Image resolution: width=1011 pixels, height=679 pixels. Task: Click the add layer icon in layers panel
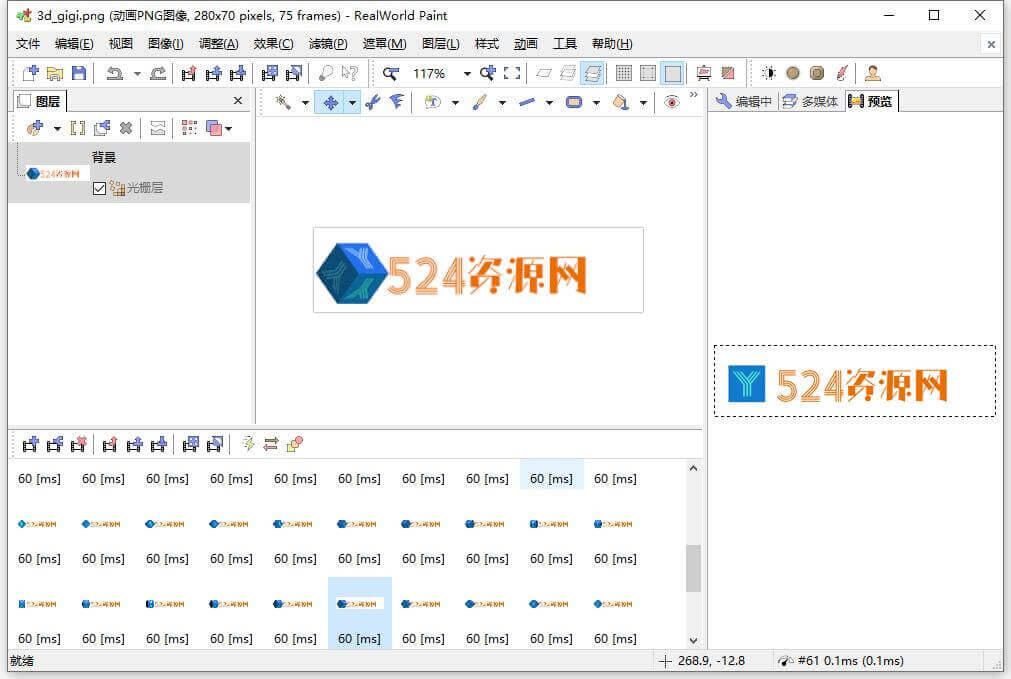(35, 128)
